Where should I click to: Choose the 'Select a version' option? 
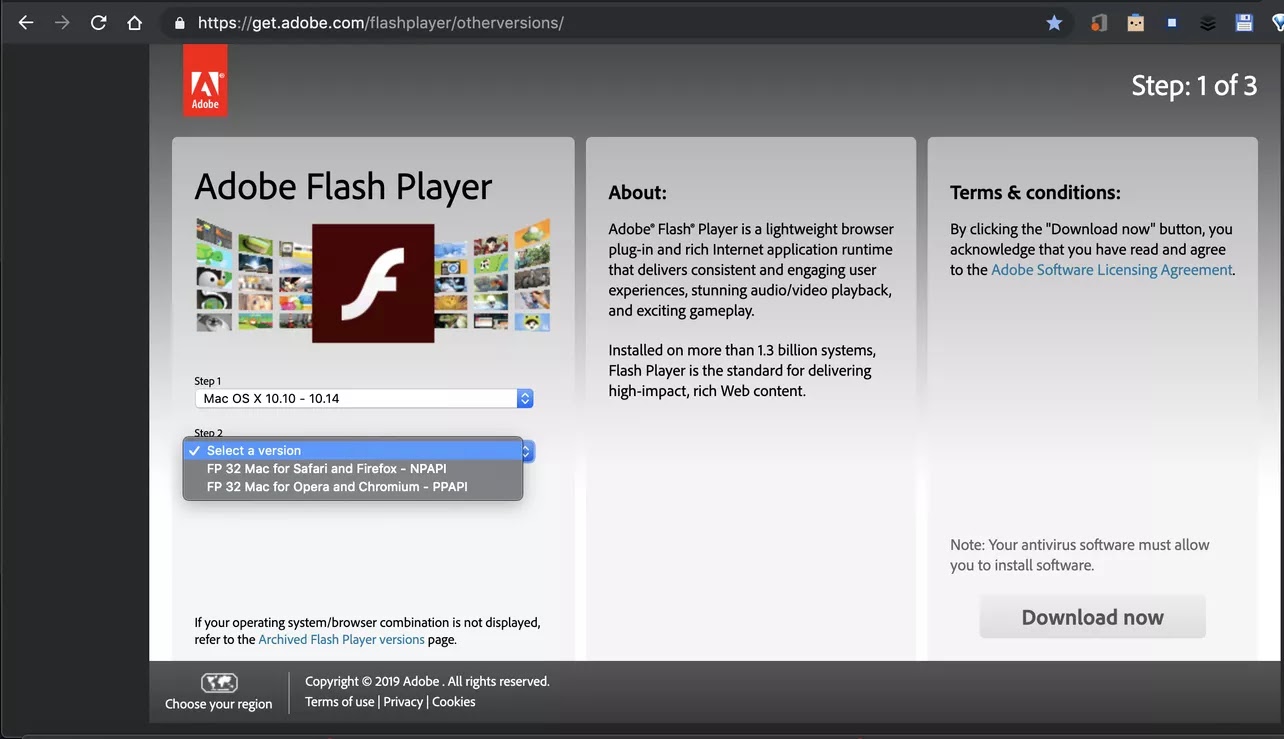click(353, 450)
